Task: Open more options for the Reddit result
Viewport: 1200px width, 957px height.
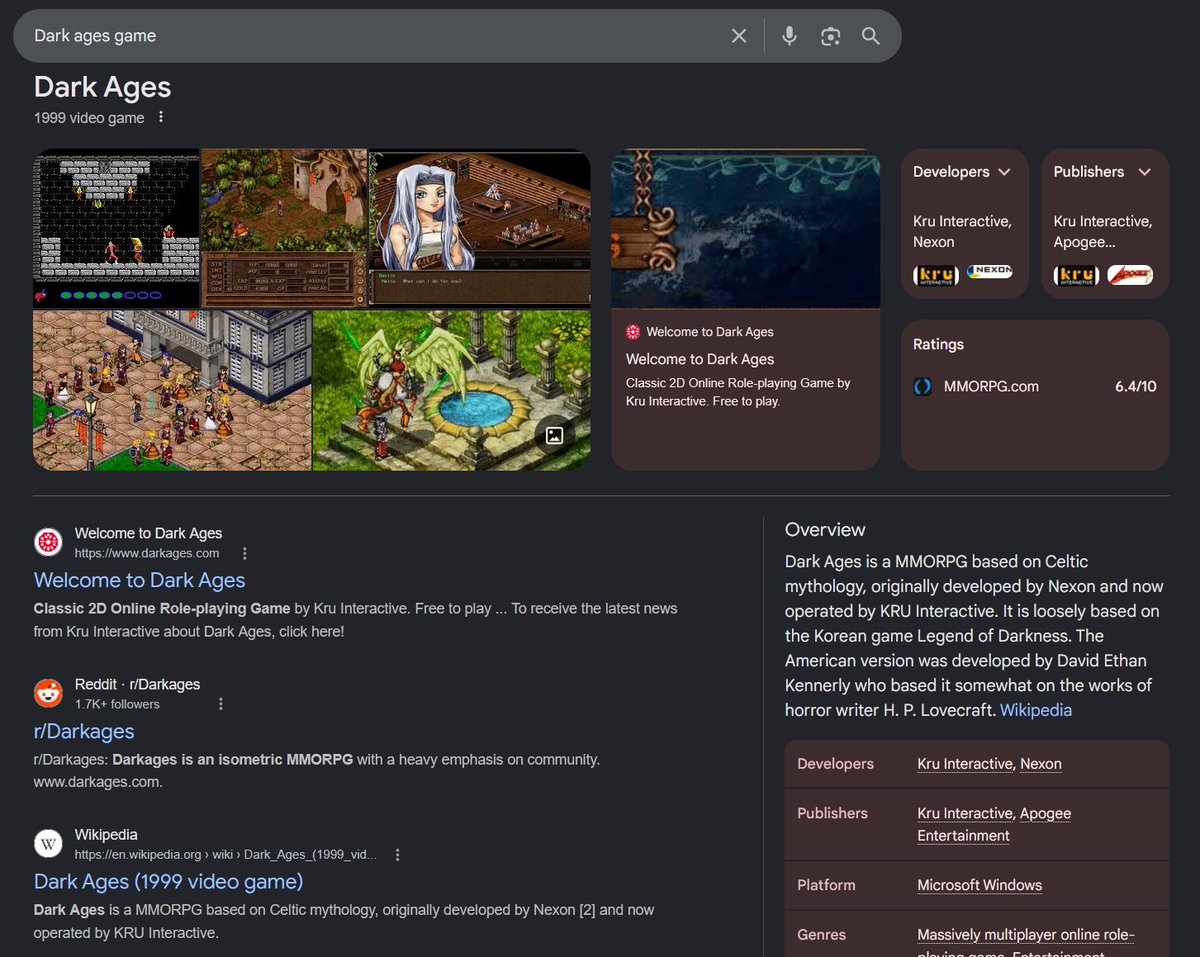Action: tap(221, 704)
